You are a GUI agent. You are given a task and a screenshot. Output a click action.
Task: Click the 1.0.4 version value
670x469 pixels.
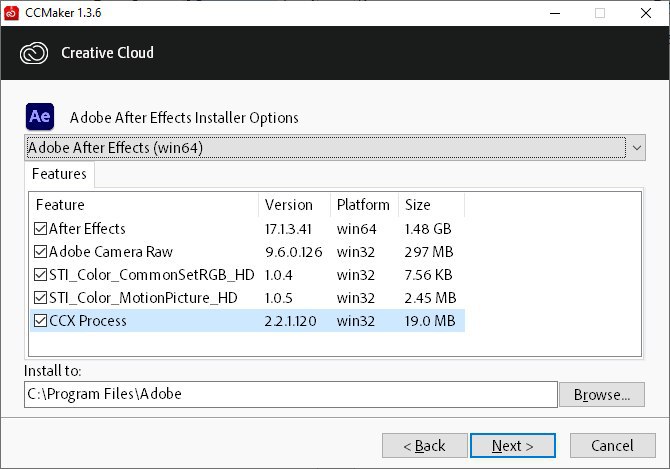coord(279,275)
